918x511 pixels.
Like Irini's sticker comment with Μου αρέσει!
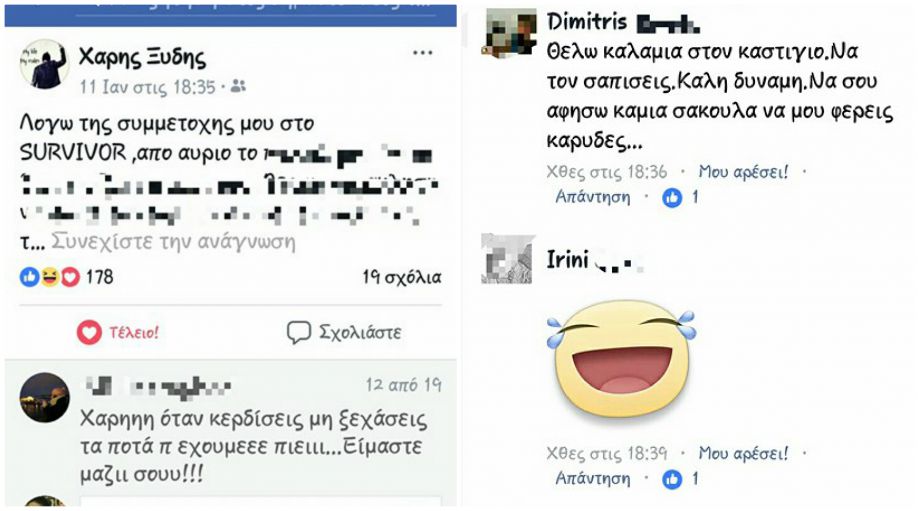click(x=744, y=453)
